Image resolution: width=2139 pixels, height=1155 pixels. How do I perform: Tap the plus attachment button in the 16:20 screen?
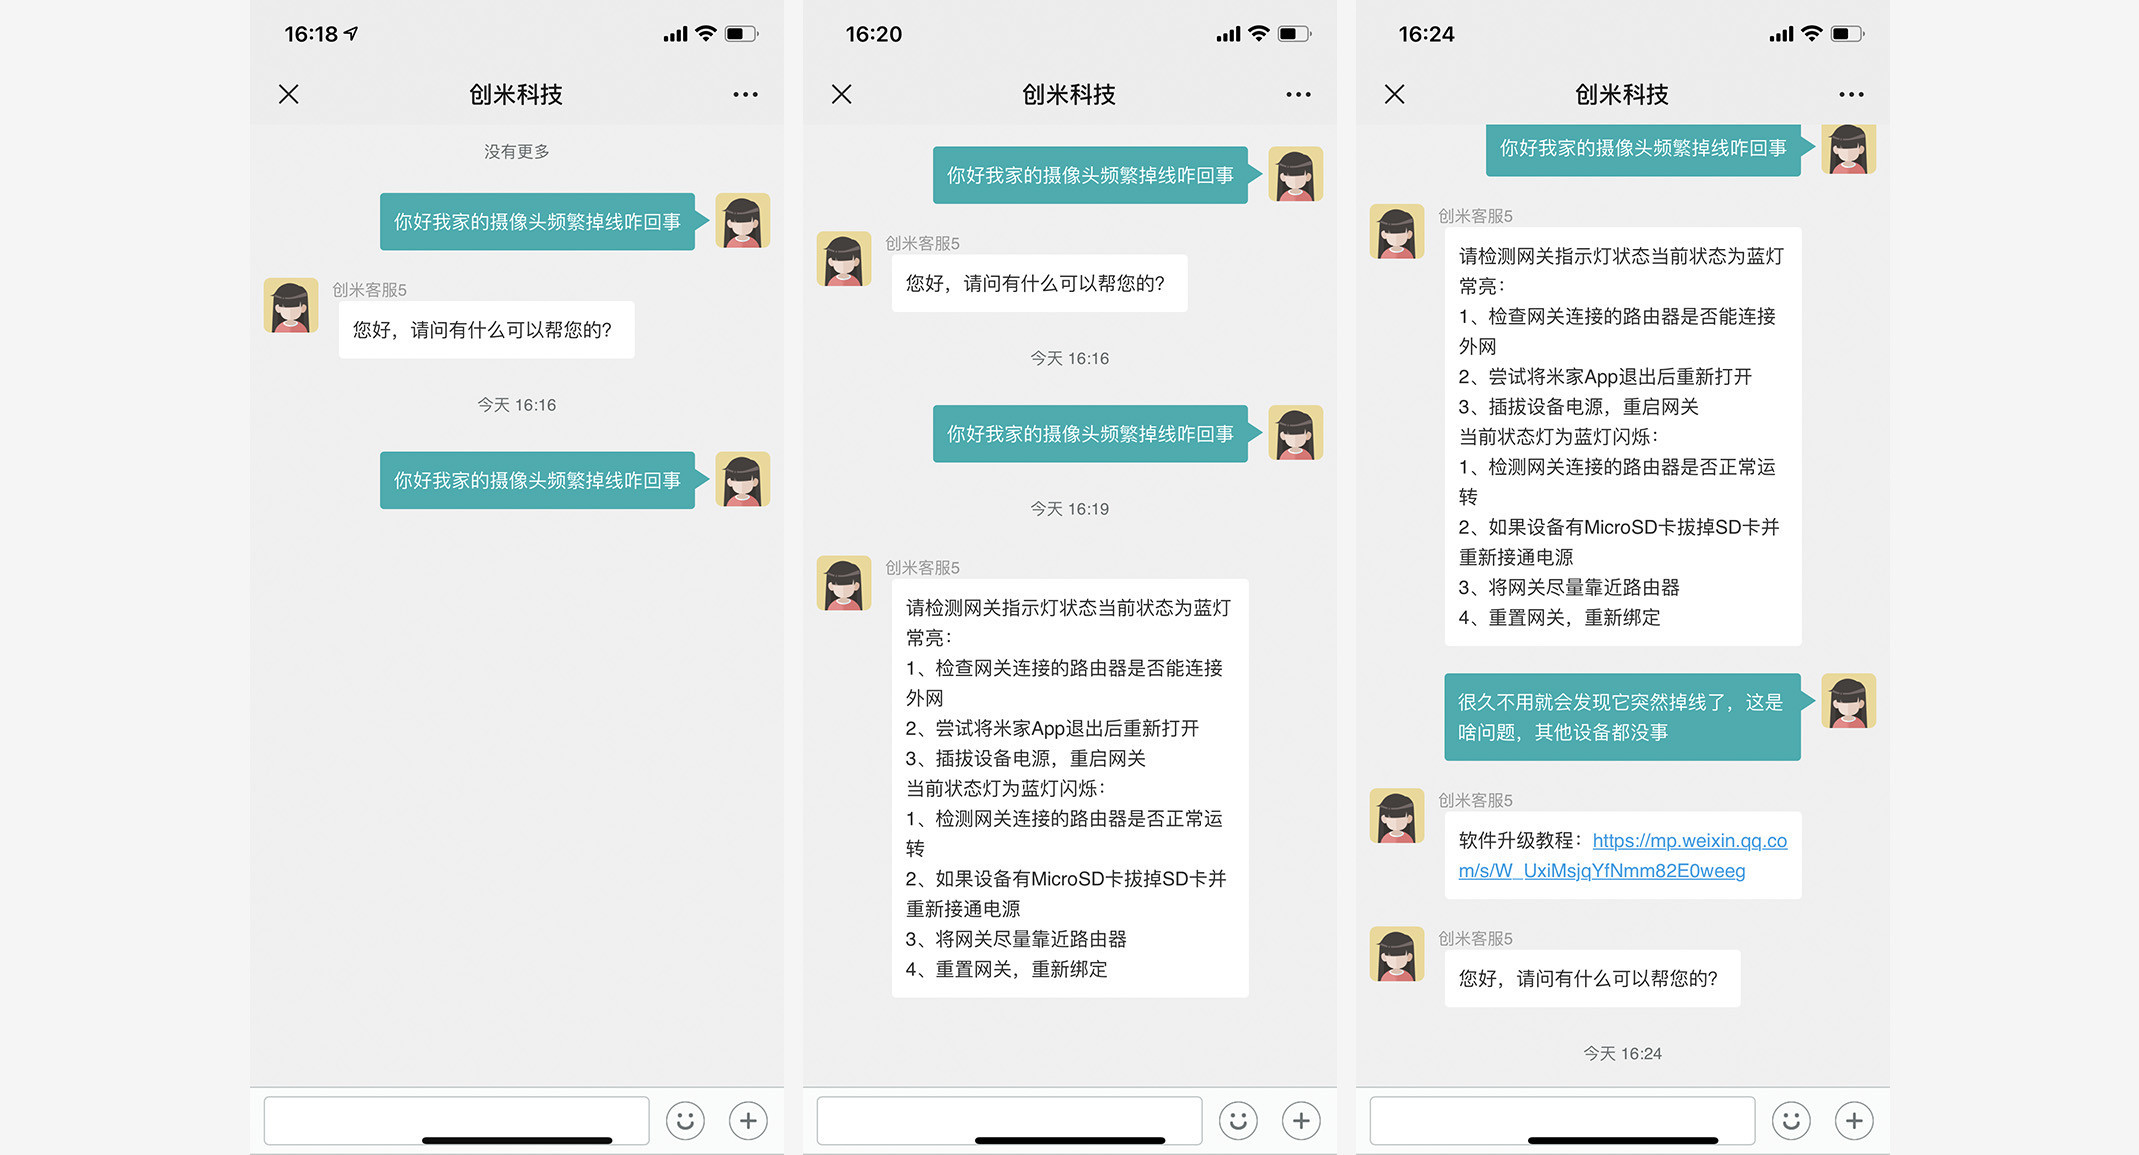[1301, 1121]
